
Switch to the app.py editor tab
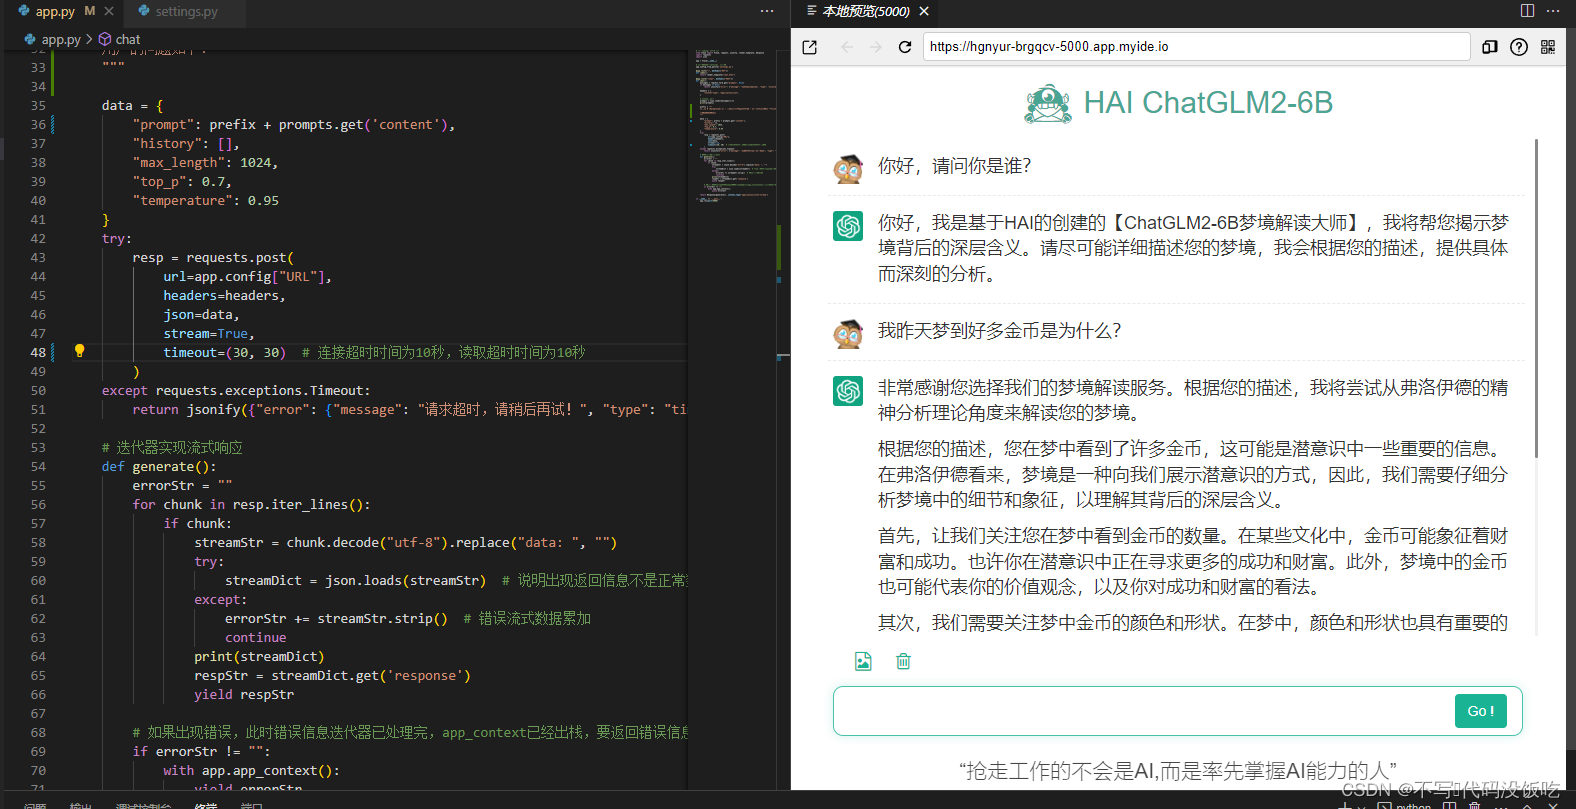(56, 11)
